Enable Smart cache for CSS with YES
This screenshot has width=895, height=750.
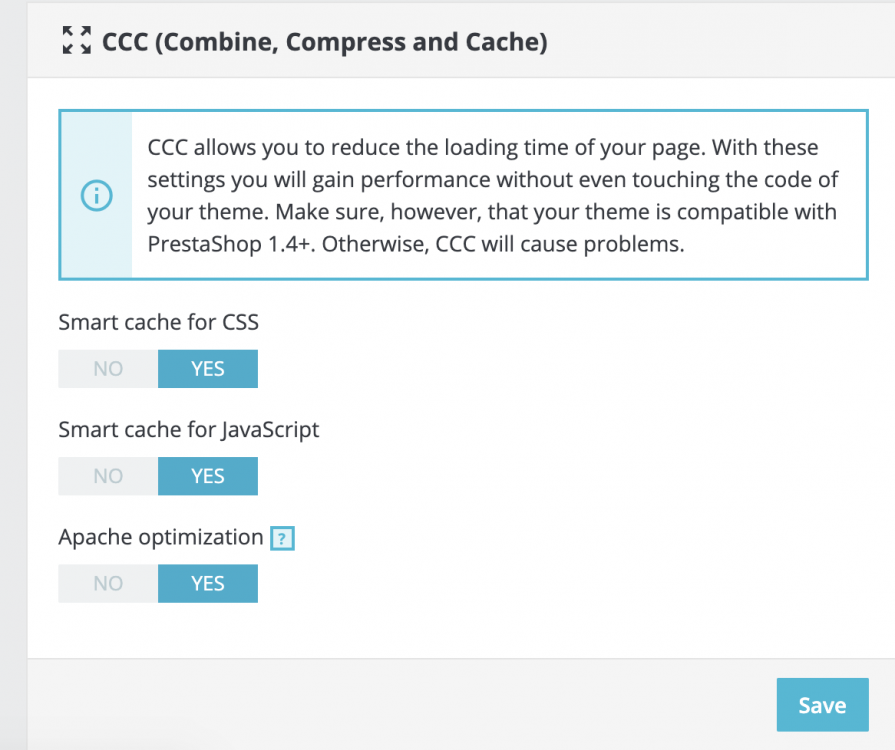click(208, 369)
